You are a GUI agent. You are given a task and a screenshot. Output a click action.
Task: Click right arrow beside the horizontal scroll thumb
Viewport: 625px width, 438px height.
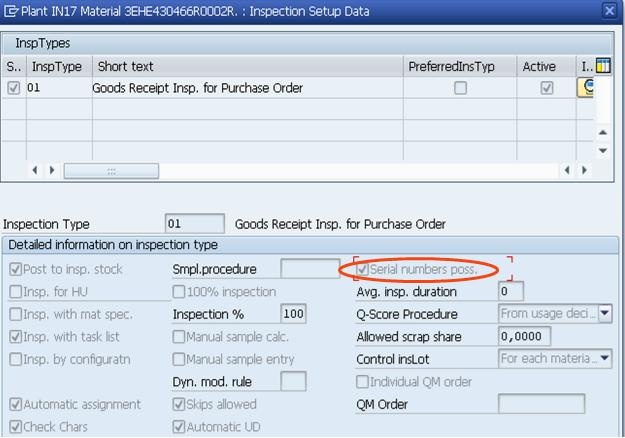(52, 171)
